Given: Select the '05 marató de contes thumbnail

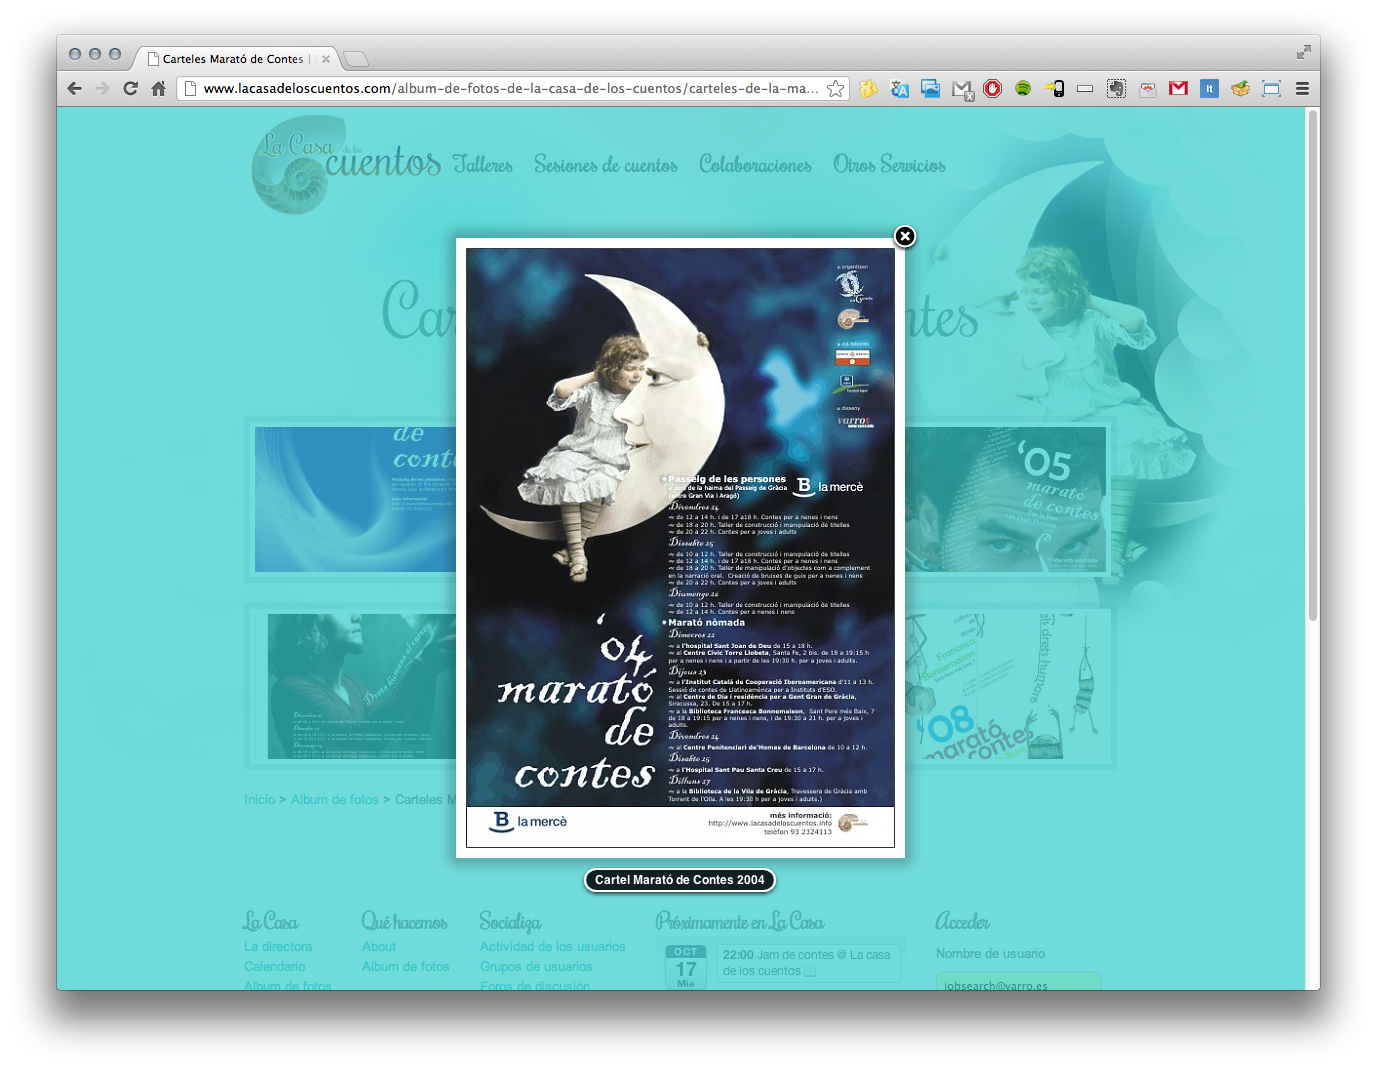Looking at the screenshot, I should click(x=1006, y=499).
